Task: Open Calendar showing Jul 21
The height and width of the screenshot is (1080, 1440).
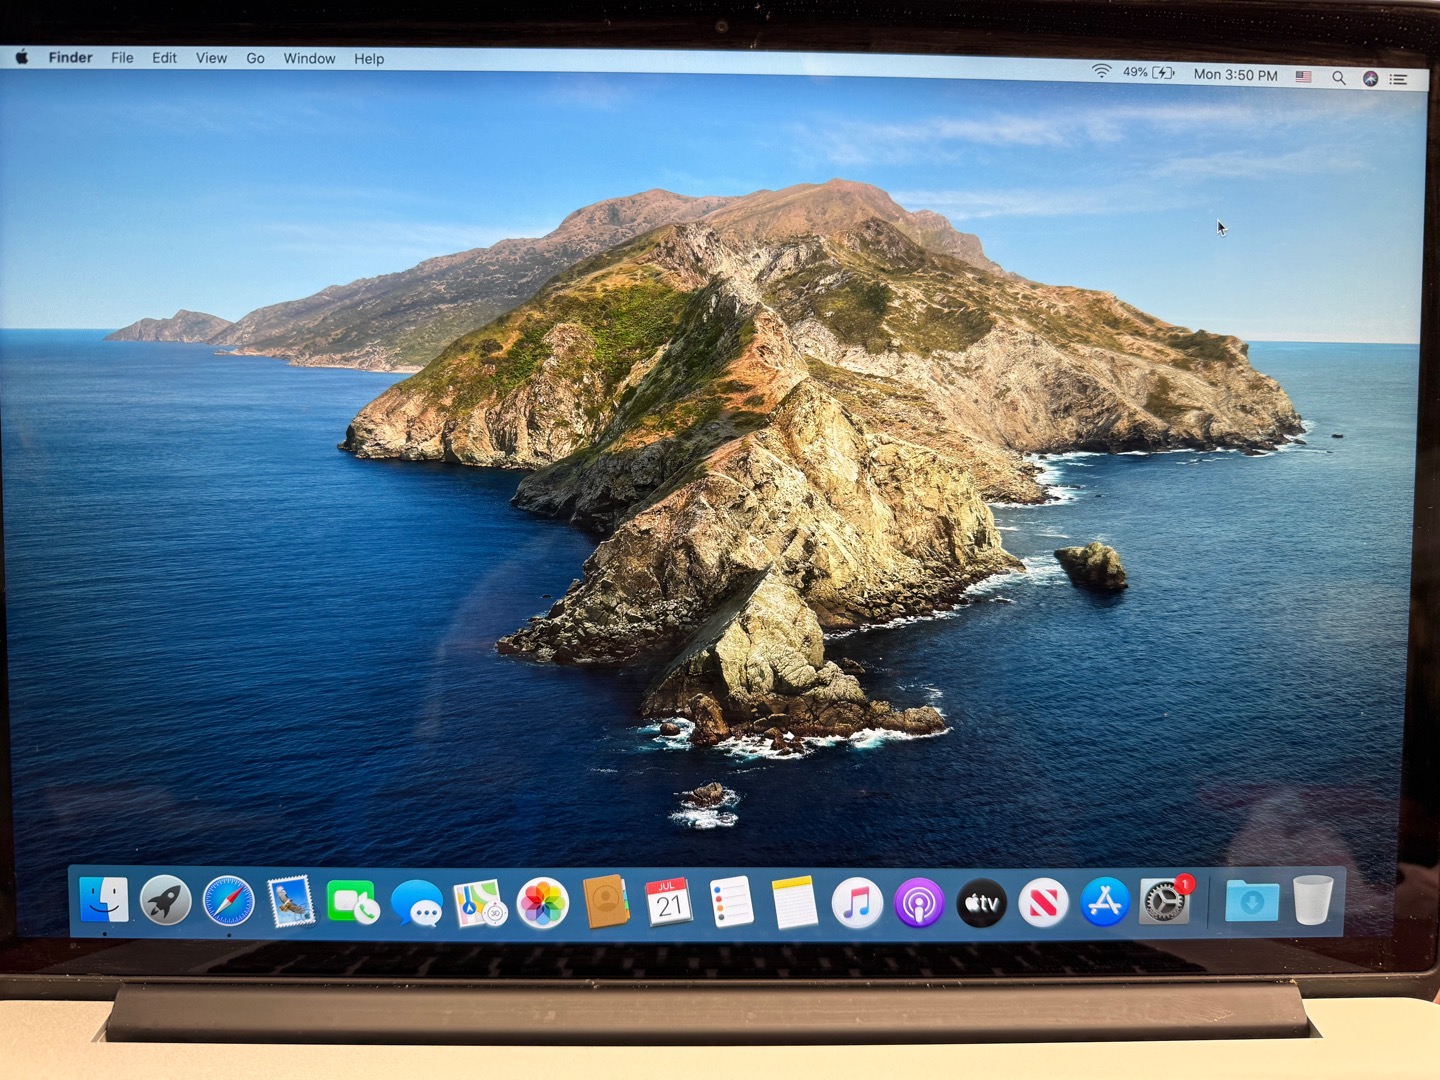Action: 668,903
